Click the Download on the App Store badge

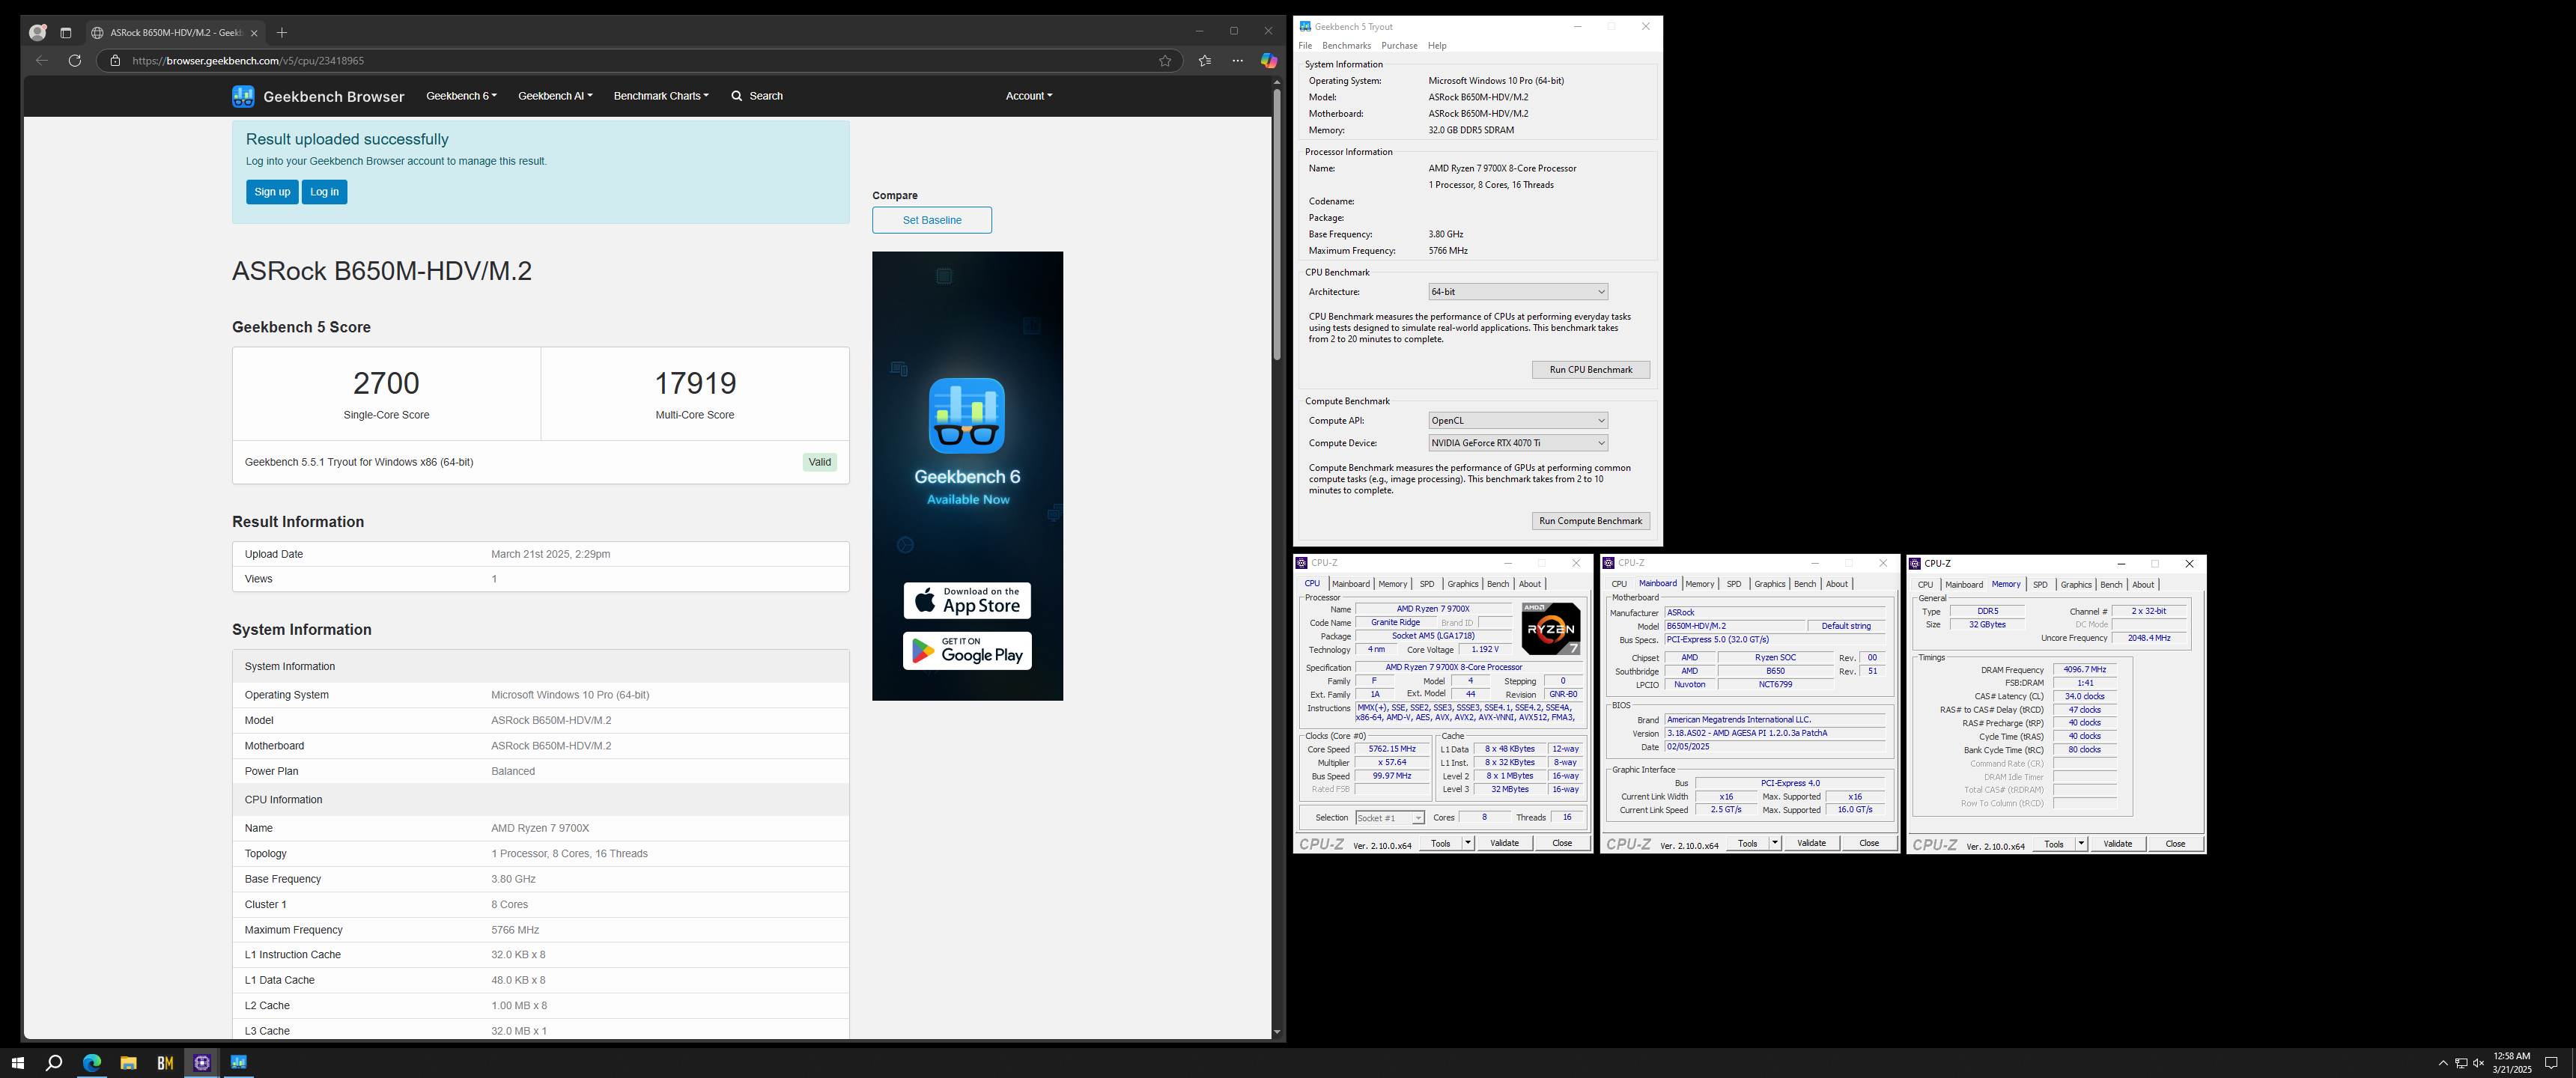(x=967, y=600)
